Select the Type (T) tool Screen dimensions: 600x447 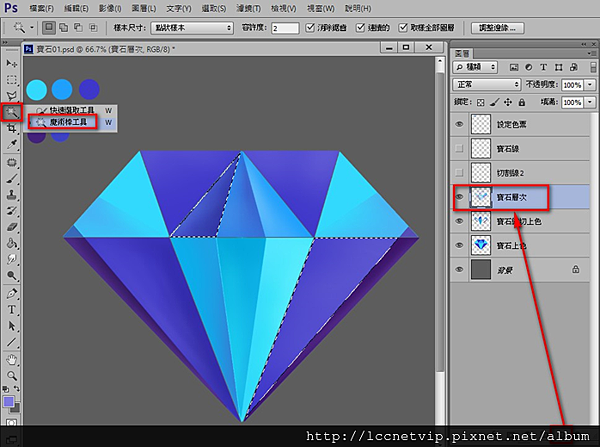pos(12,310)
